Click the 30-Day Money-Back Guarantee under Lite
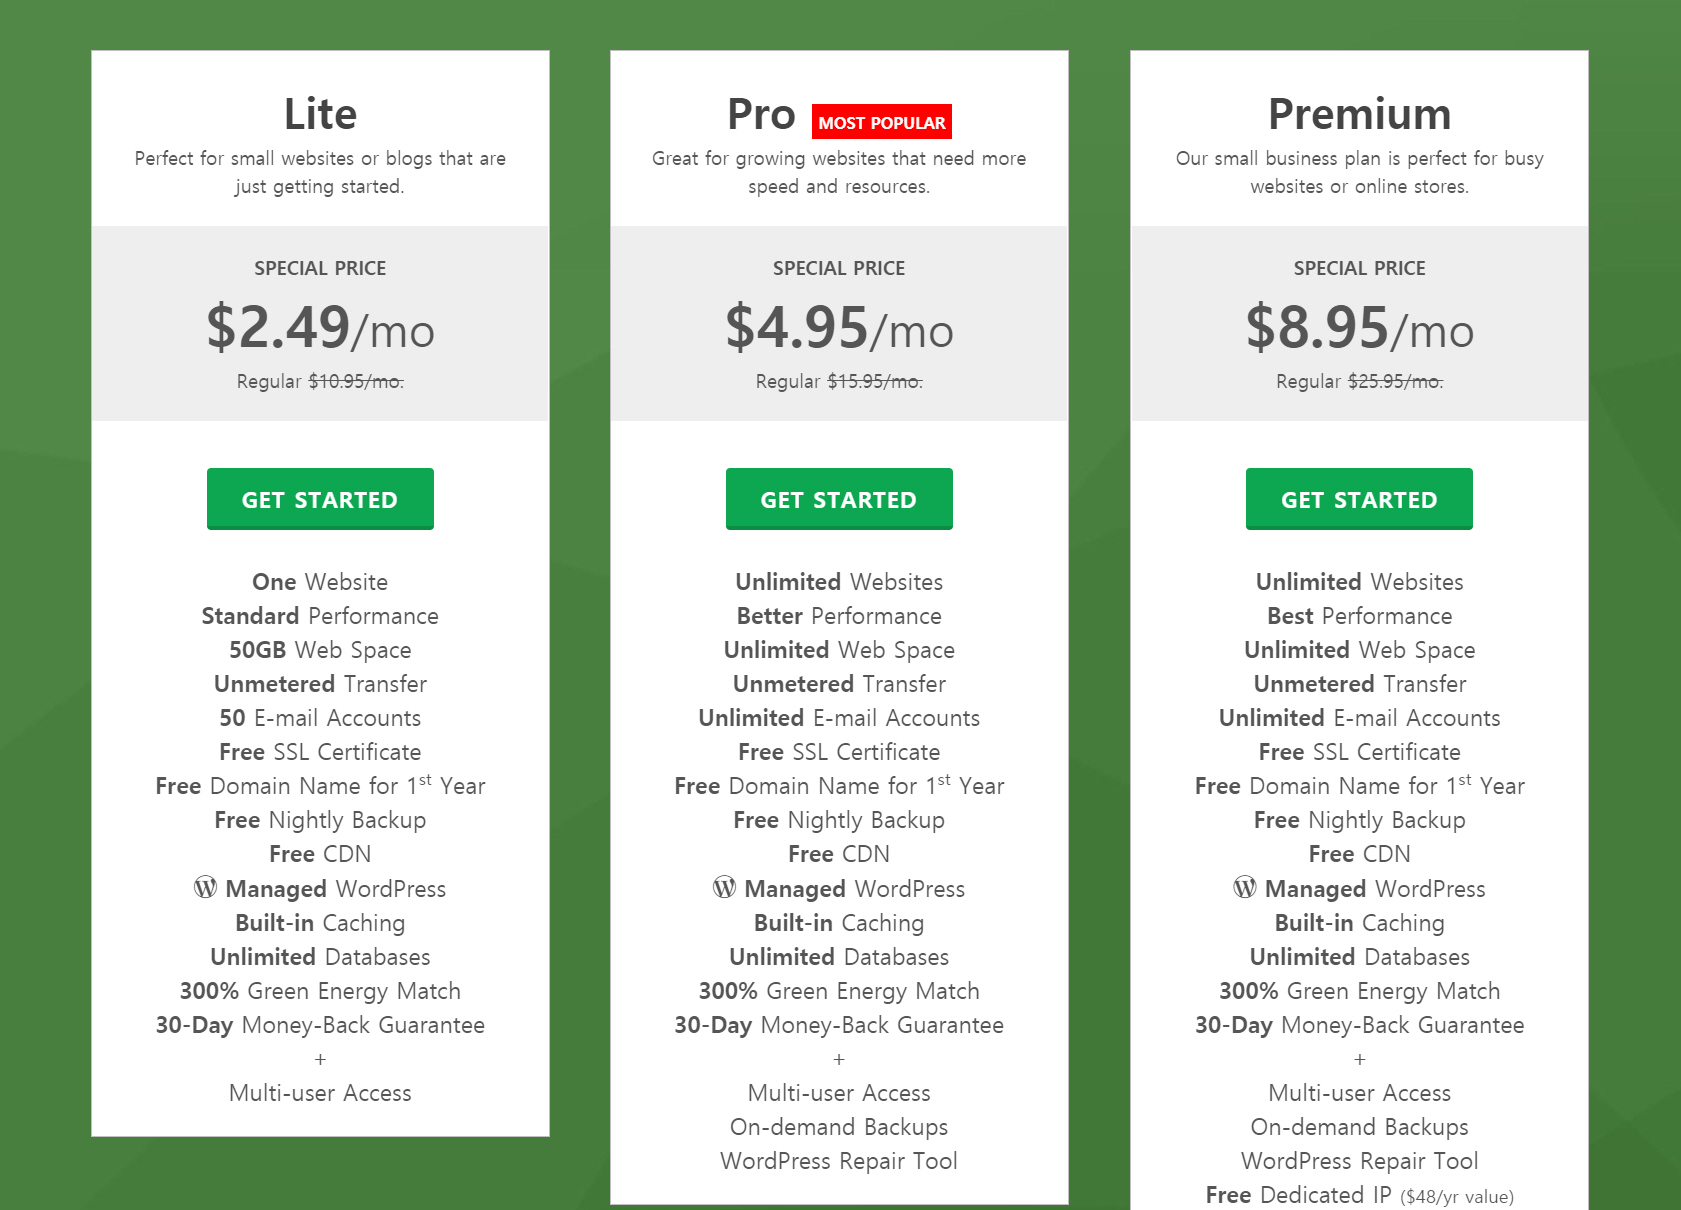This screenshot has width=1681, height=1210. pos(319,1025)
